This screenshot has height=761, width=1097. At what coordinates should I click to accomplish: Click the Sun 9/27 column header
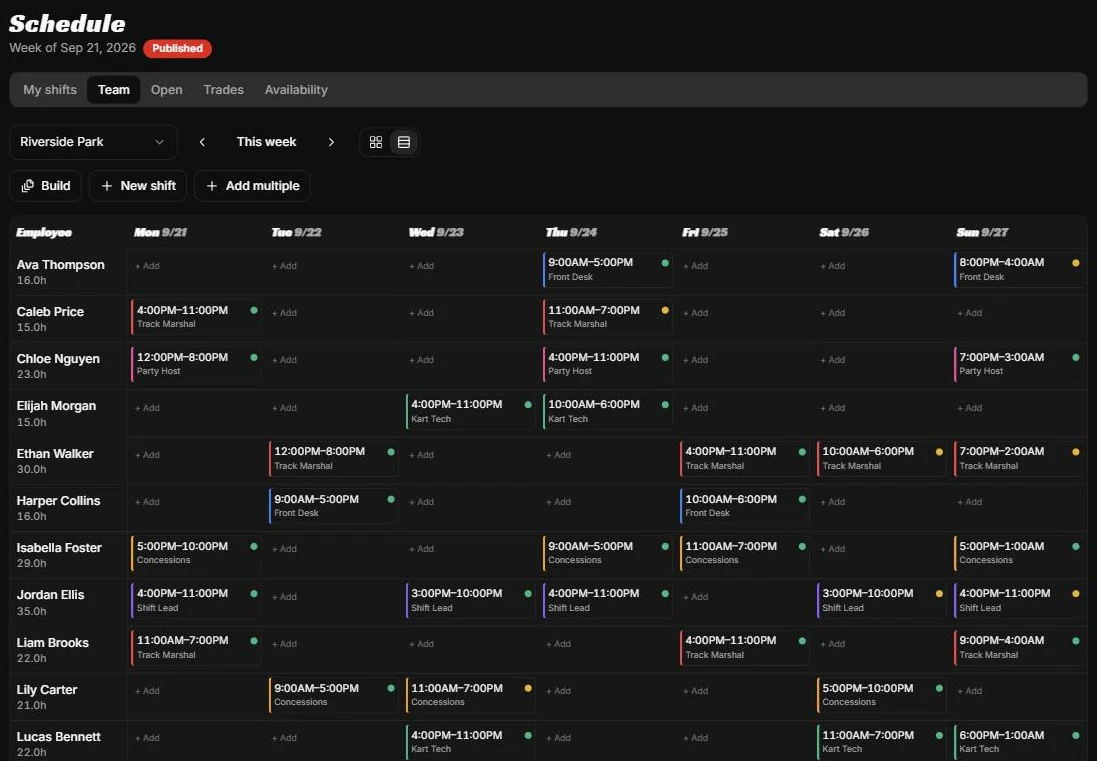click(982, 232)
